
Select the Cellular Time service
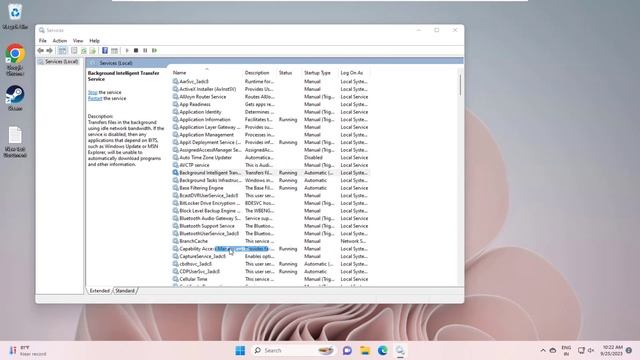(270, 279)
